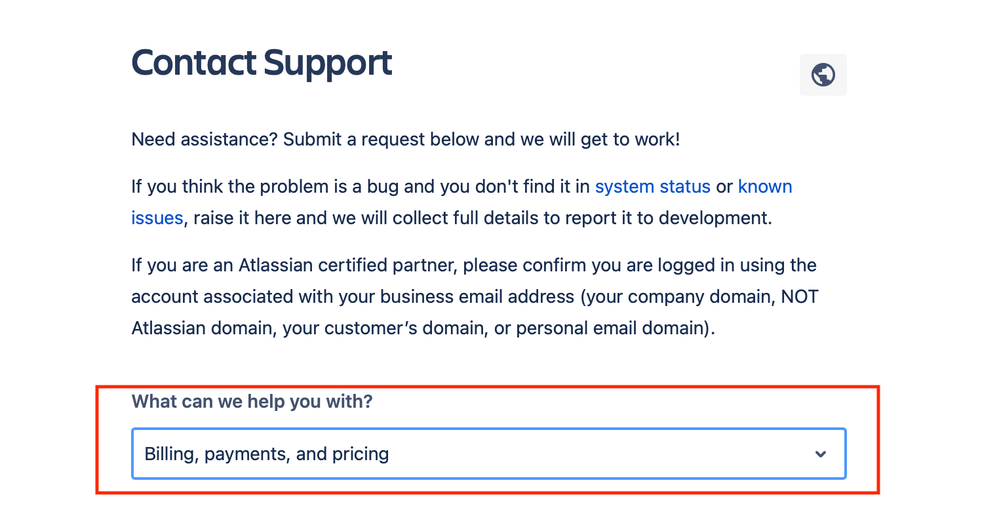Click the "Atlassian certified partner" phrase

[348, 265]
